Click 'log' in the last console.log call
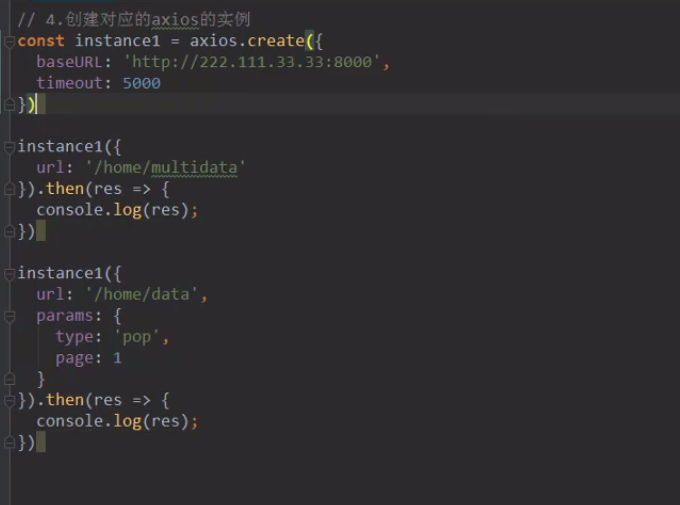 (x=128, y=422)
